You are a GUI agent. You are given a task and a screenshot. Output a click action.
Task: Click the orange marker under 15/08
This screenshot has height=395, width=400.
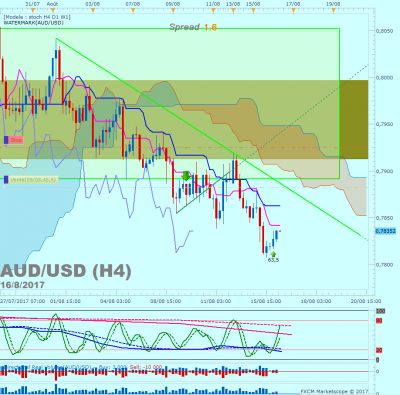pos(253,10)
